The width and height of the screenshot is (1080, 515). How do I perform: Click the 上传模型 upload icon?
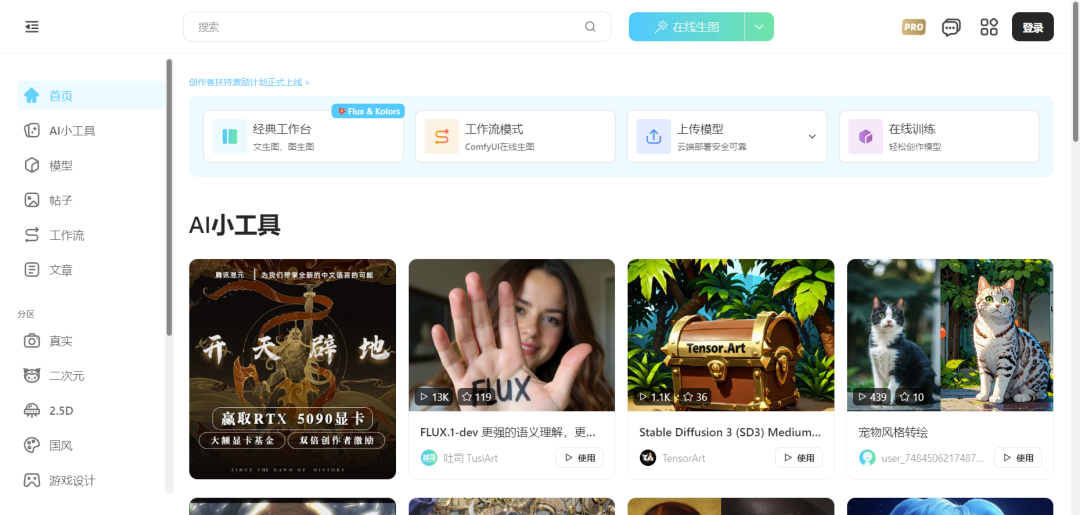[x=654, y=136]
